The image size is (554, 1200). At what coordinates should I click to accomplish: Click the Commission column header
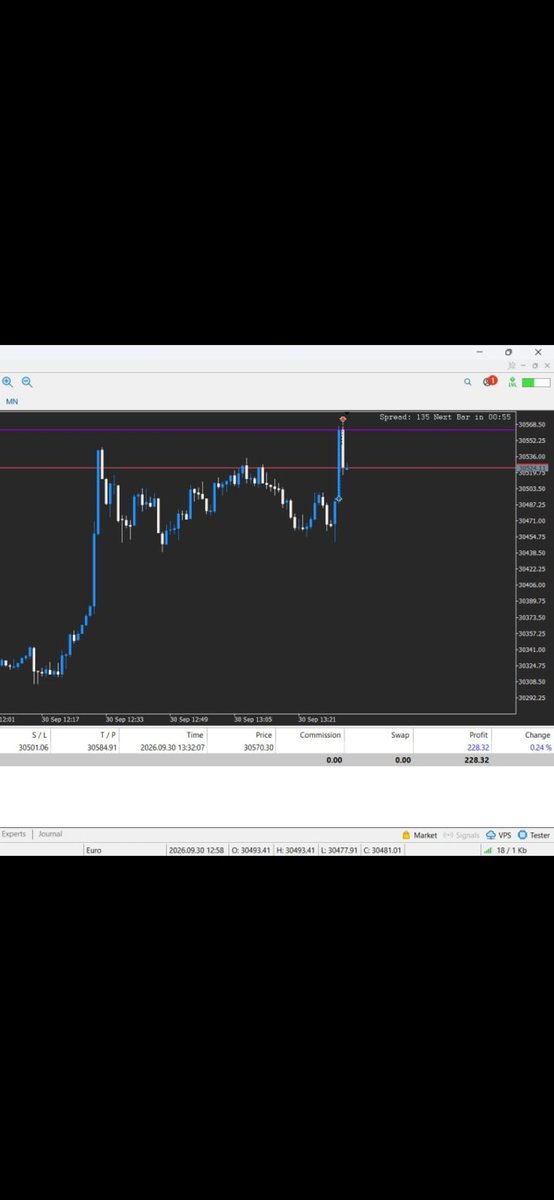point(321,735)
